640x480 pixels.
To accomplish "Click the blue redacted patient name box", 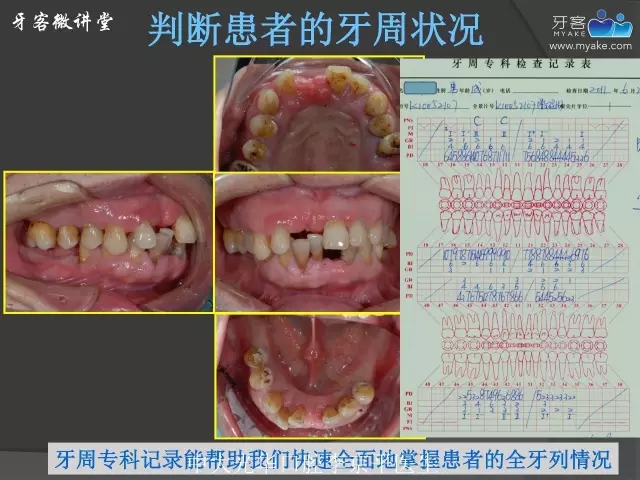I will 426,88.
